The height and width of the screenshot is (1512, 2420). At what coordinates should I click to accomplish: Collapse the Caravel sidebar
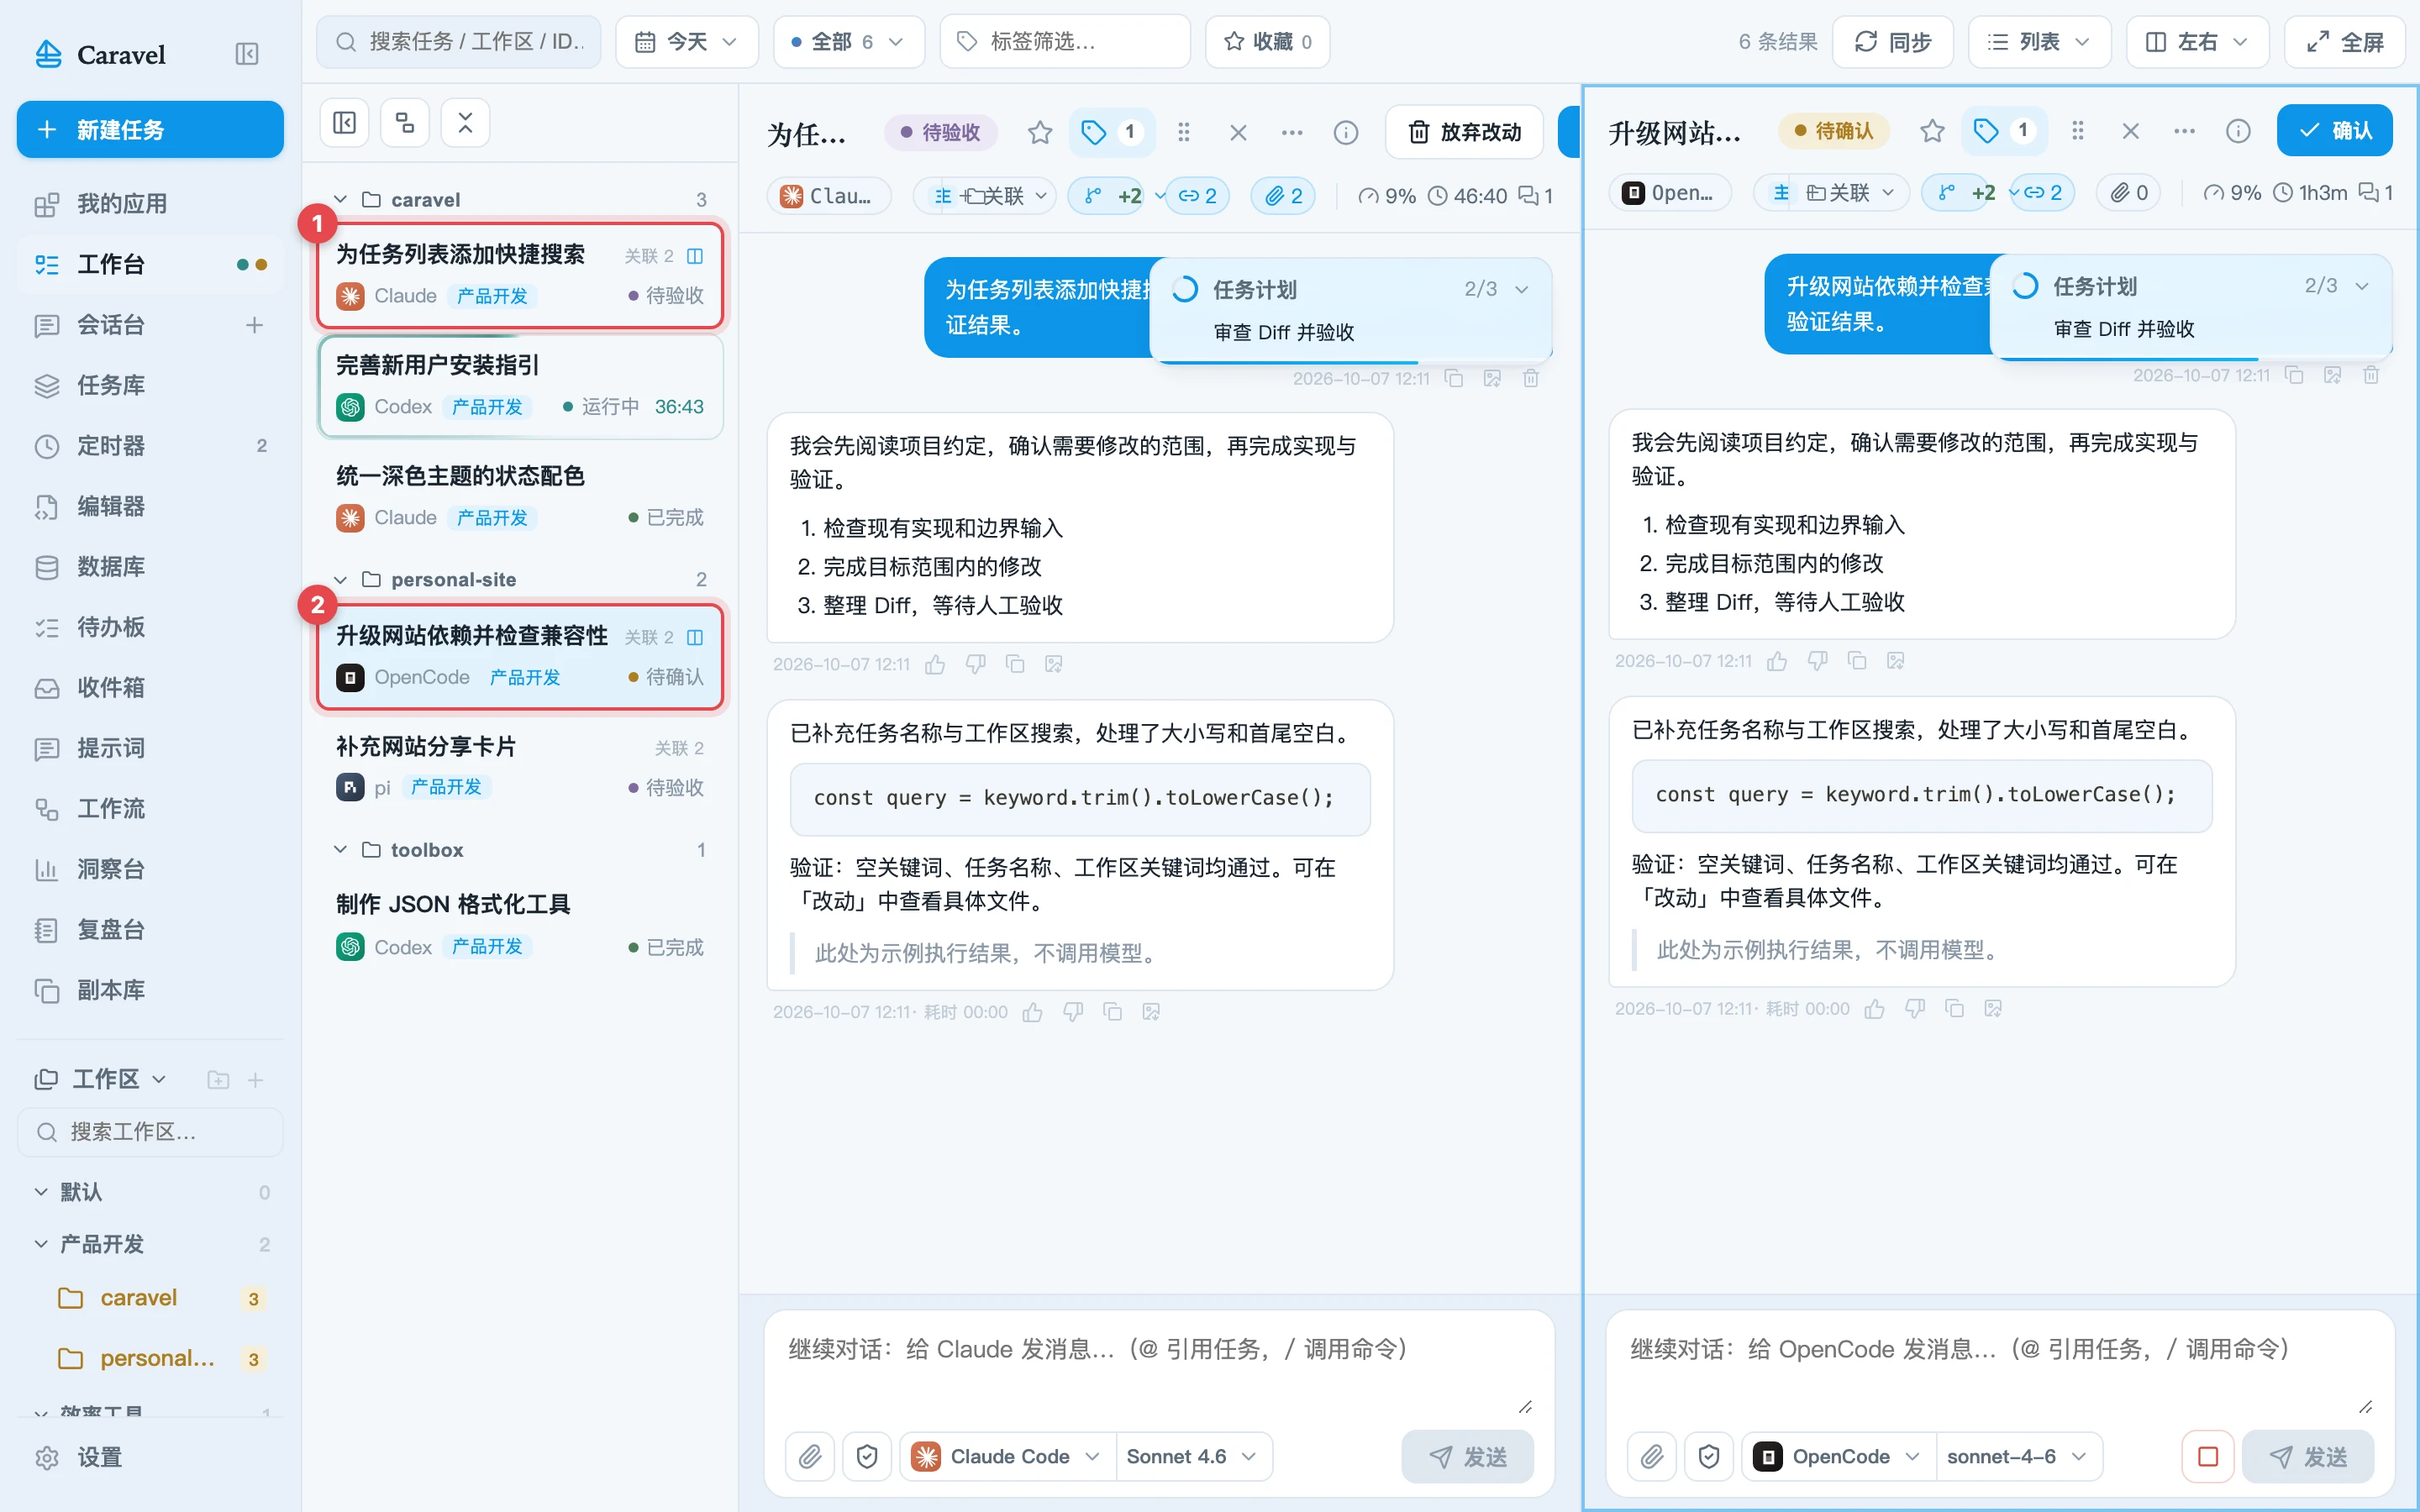[x=246, y=54]
